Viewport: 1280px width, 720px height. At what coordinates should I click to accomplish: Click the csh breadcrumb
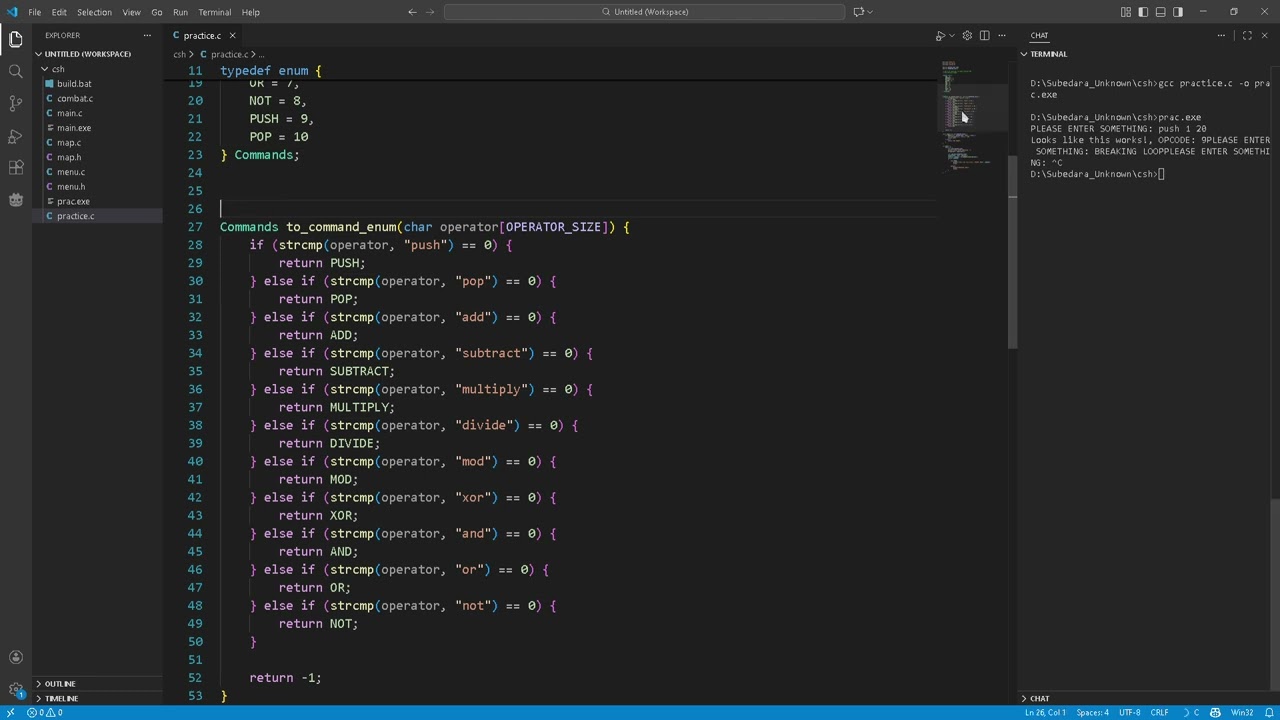tap(179, 54)
